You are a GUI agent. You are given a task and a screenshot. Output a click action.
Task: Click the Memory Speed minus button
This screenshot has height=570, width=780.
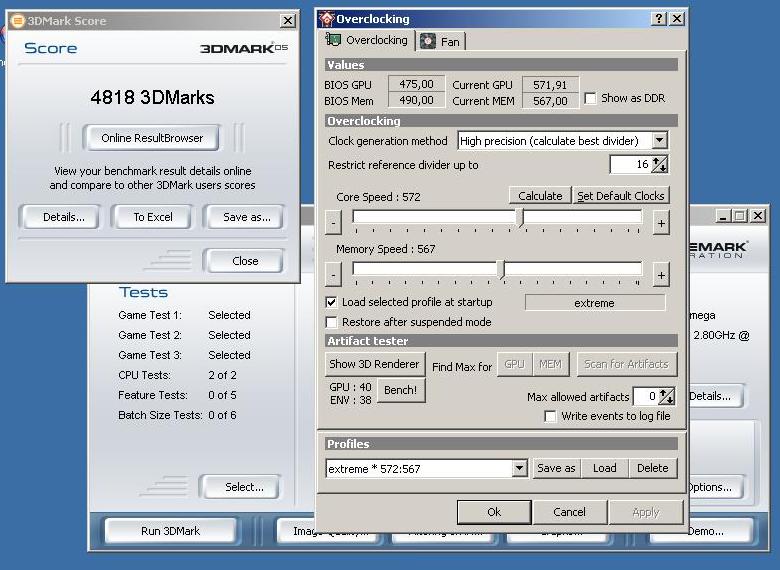click(334, 274)
